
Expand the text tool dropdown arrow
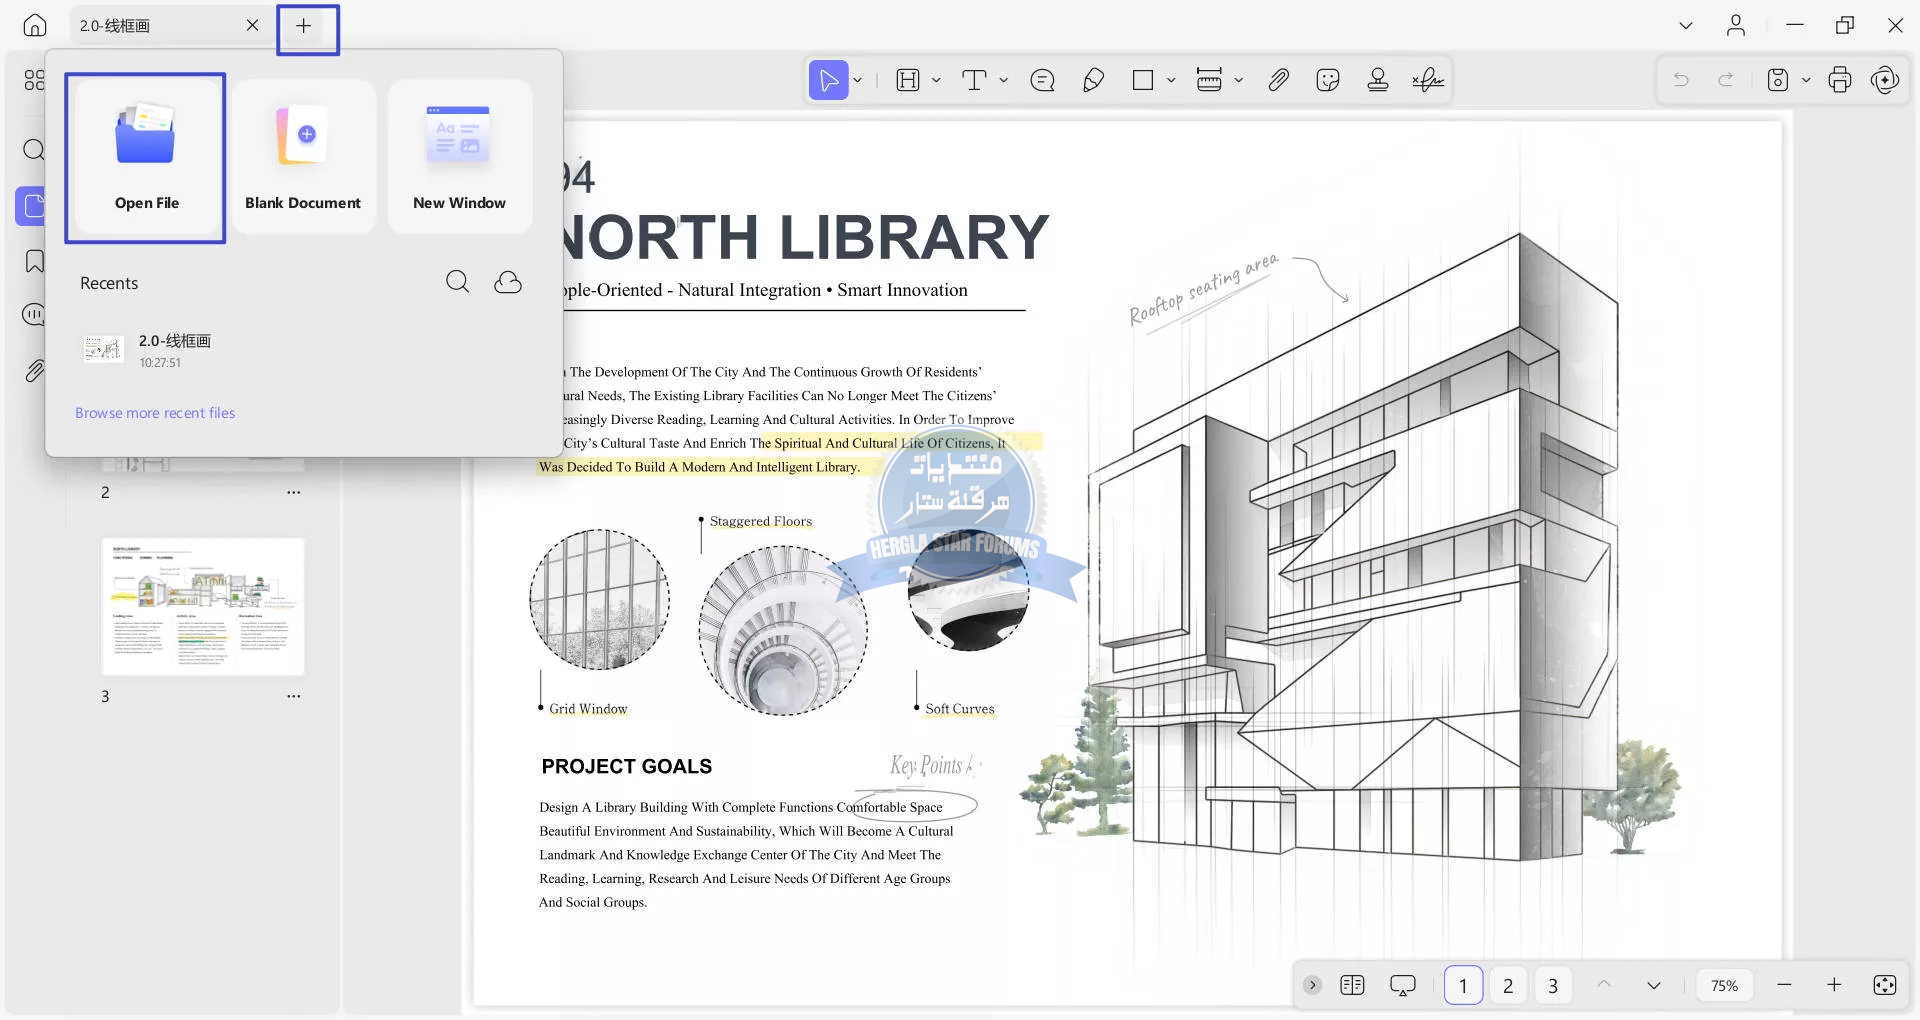coord(1004,80)
